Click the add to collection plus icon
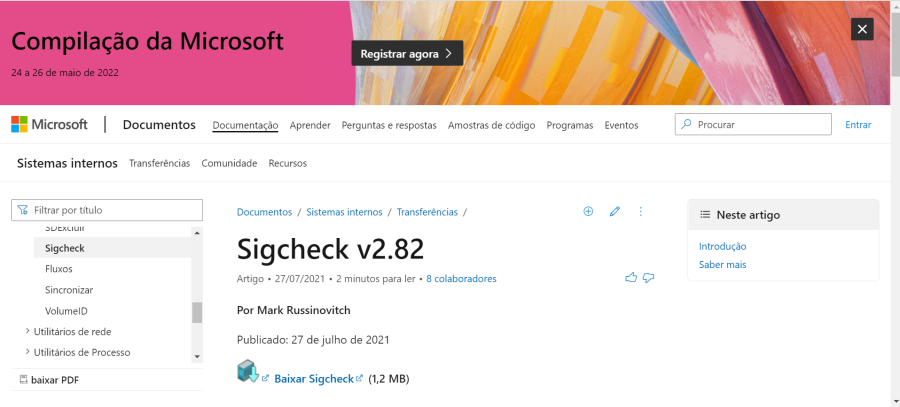Viewport: 900px width, 407px height. coord(588,212)
